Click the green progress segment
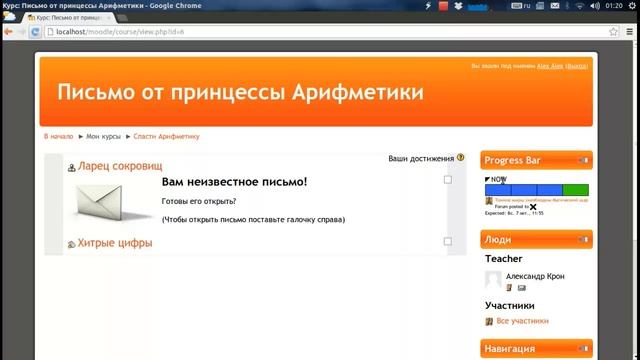Image resolution: width=640 pixels, height=360 pixels. [576, 190]
